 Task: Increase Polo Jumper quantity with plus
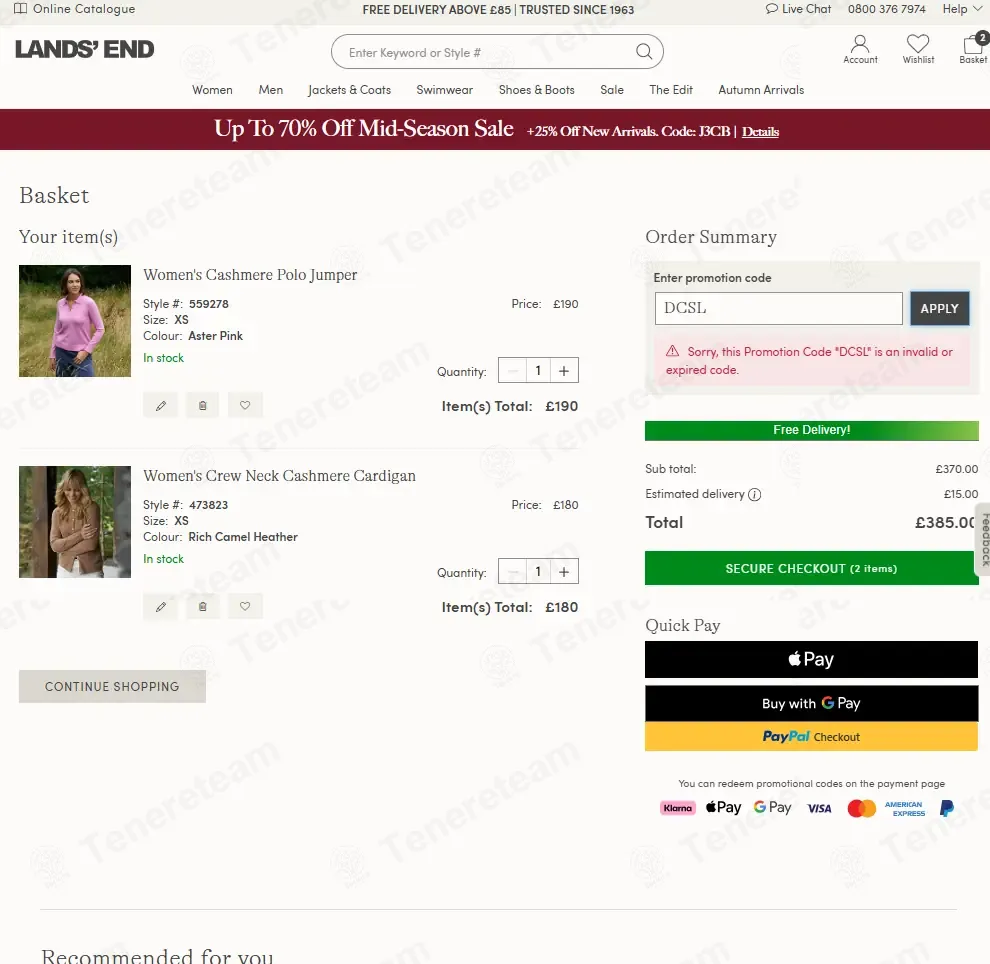tap(564, 371)
